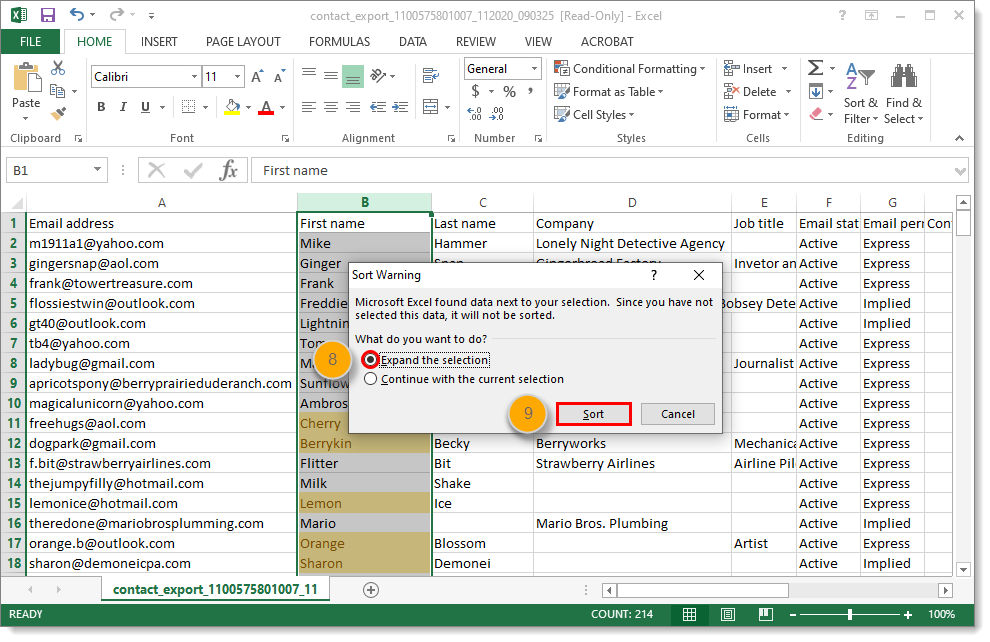Select Expand the selection option

(426, 360)
